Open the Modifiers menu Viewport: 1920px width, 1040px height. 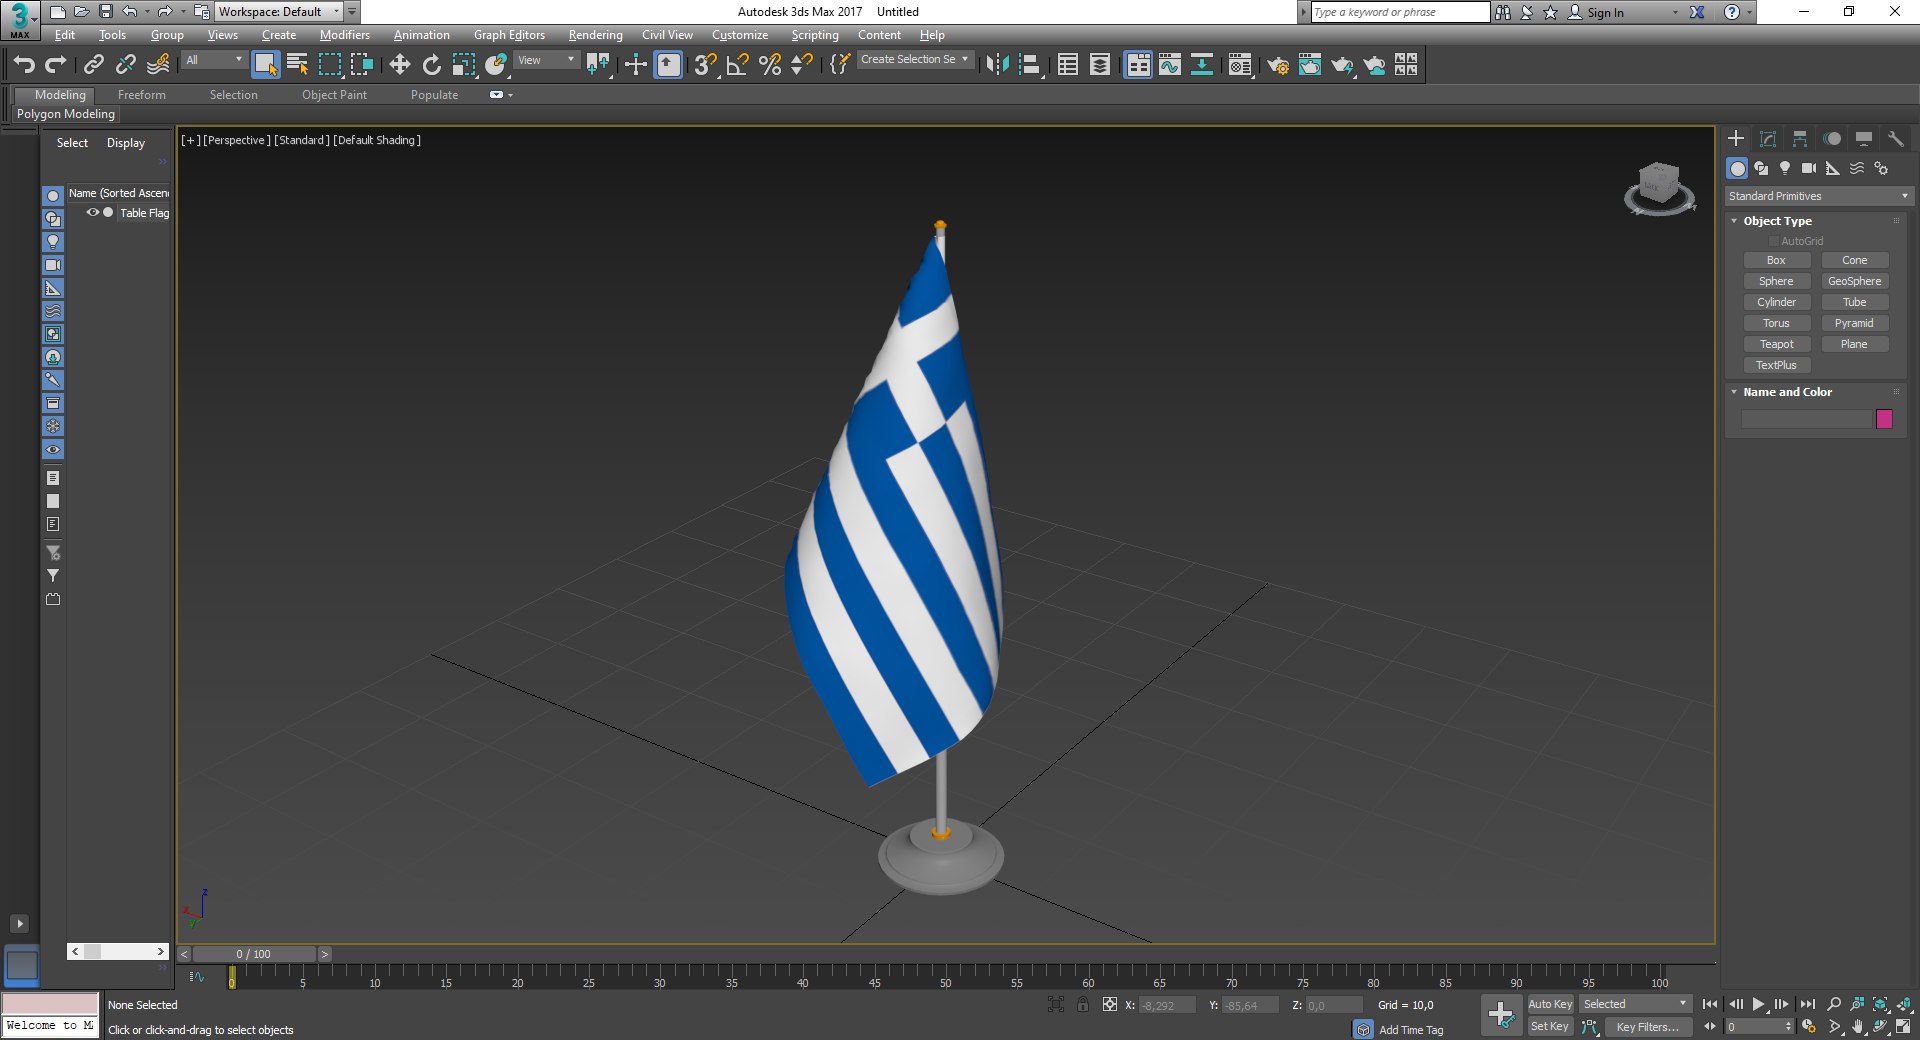tap(345, 35)
